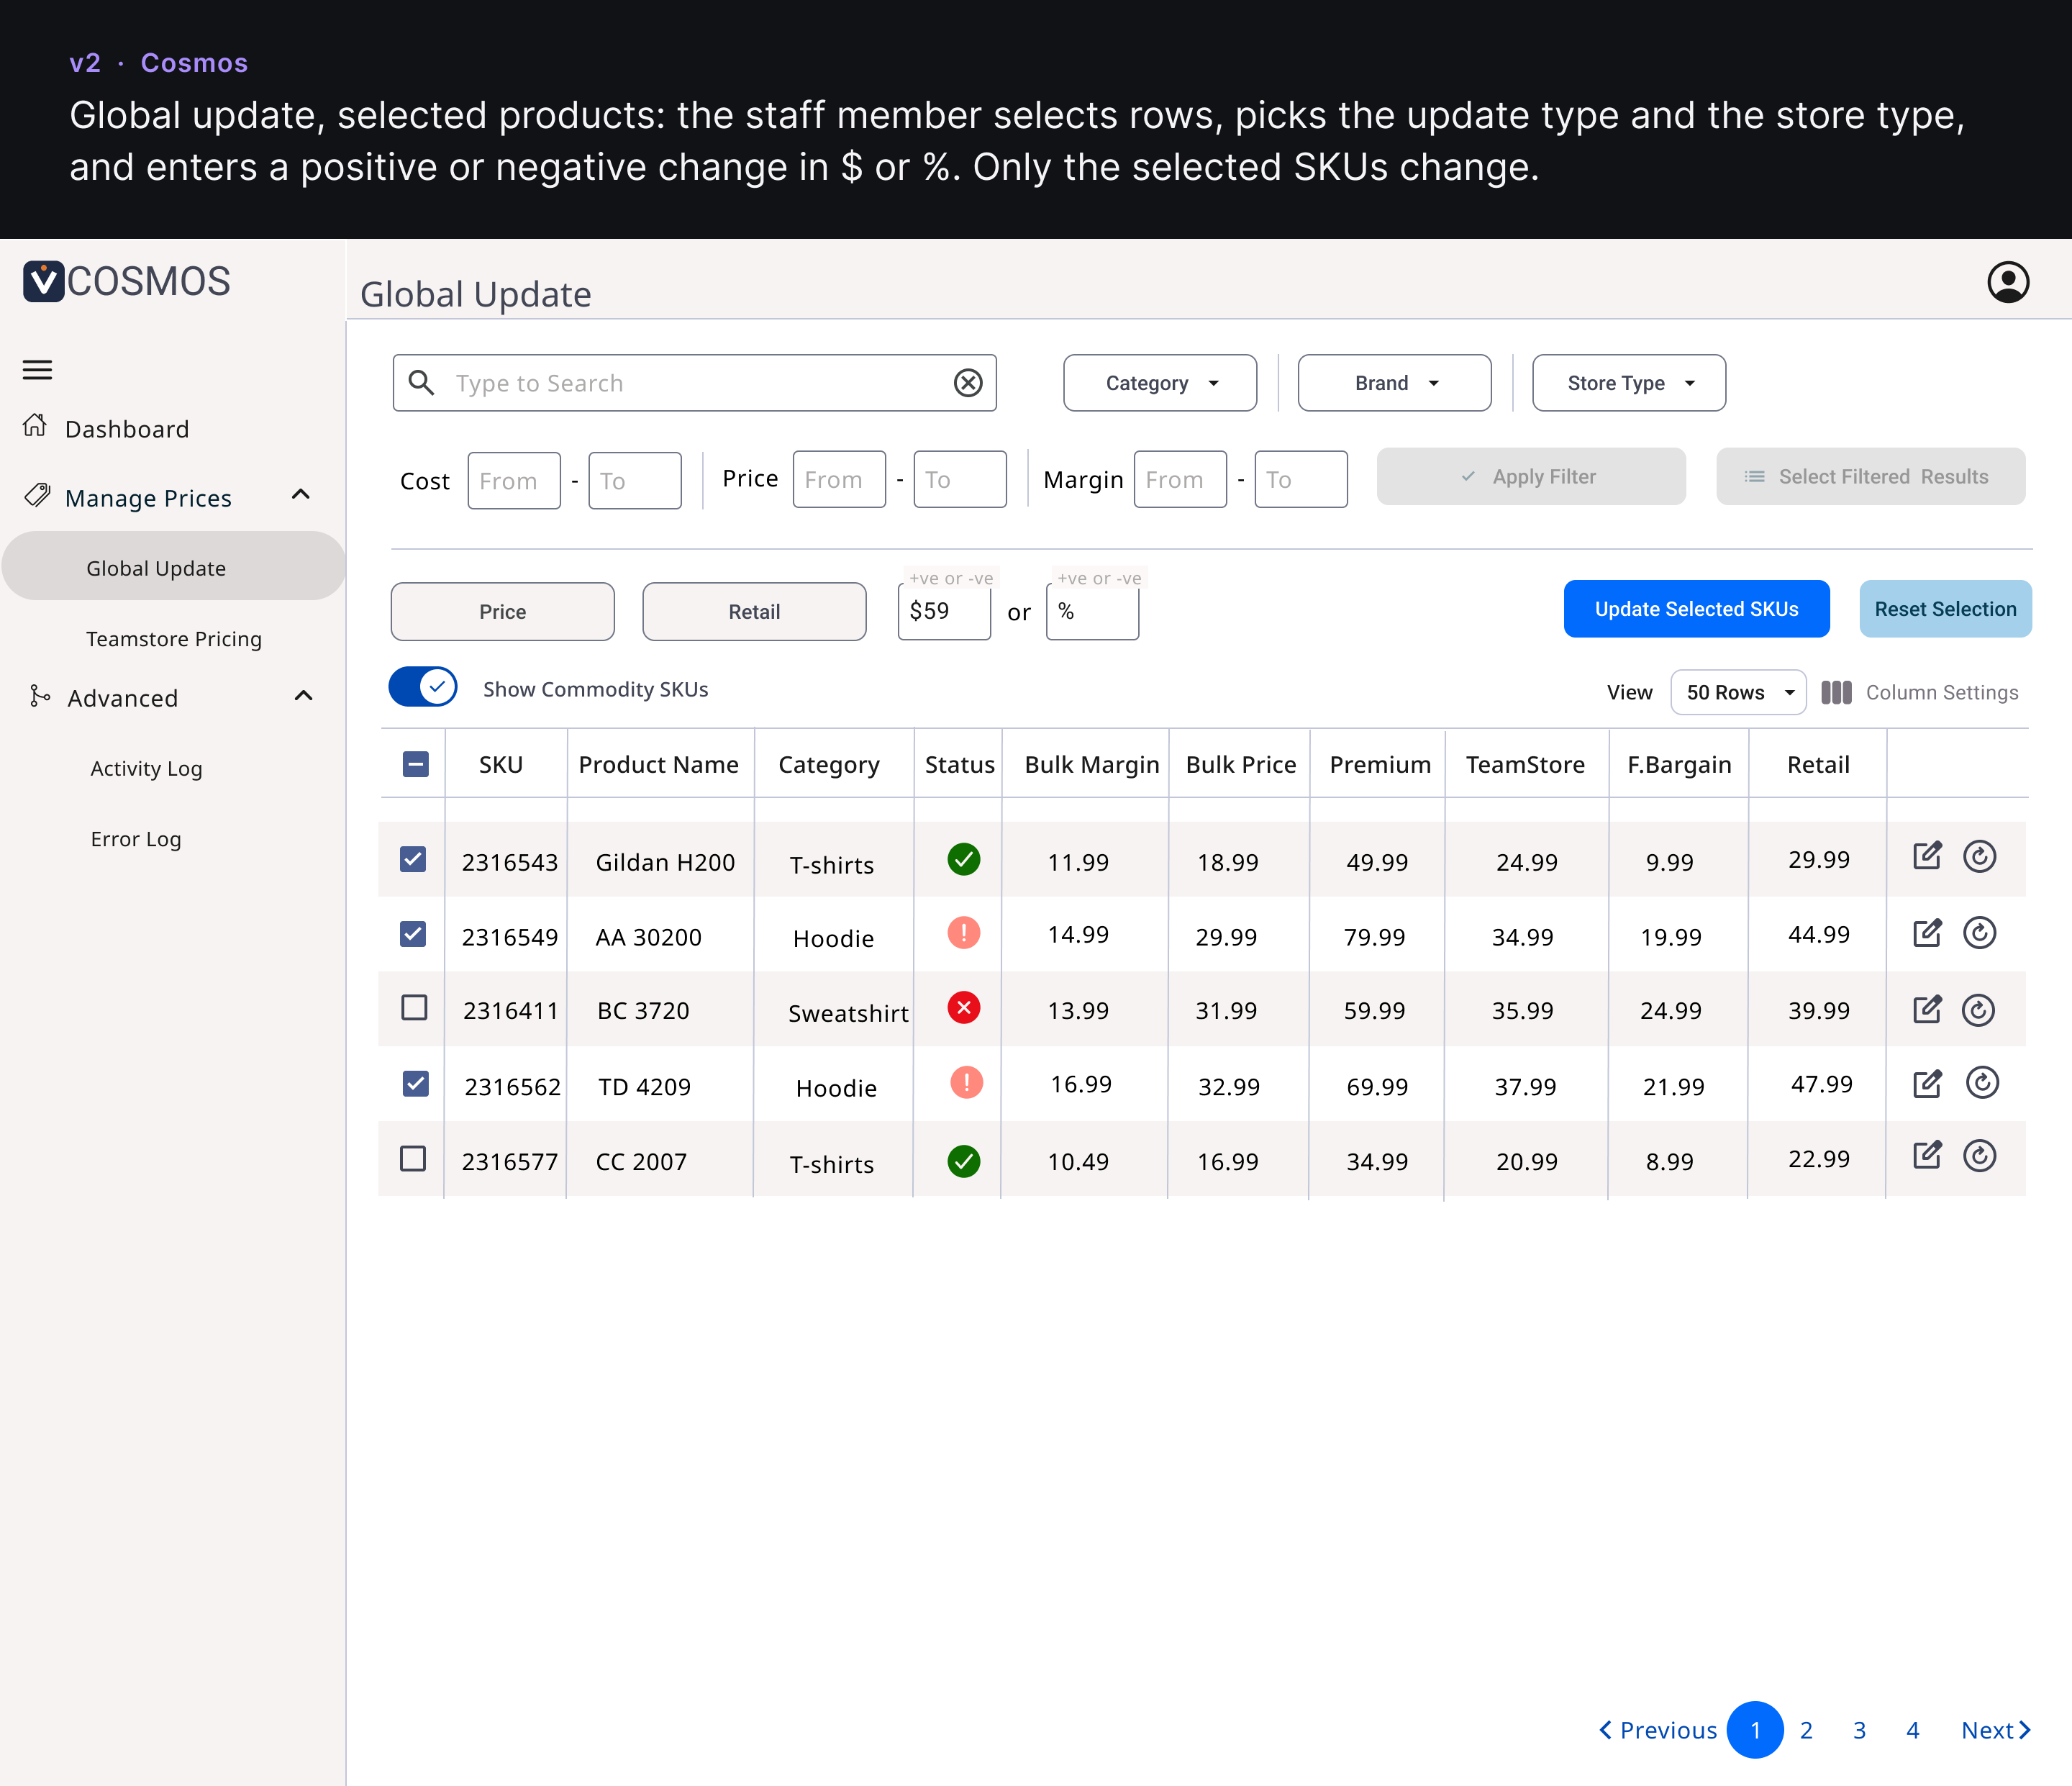Turn off Show Commodity SKUs switch
2072x1786 pixels.
click(423, 687)
